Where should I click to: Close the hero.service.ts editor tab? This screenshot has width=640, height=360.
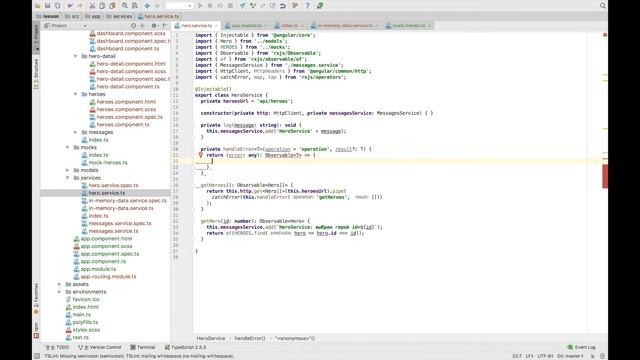(216, 26)
